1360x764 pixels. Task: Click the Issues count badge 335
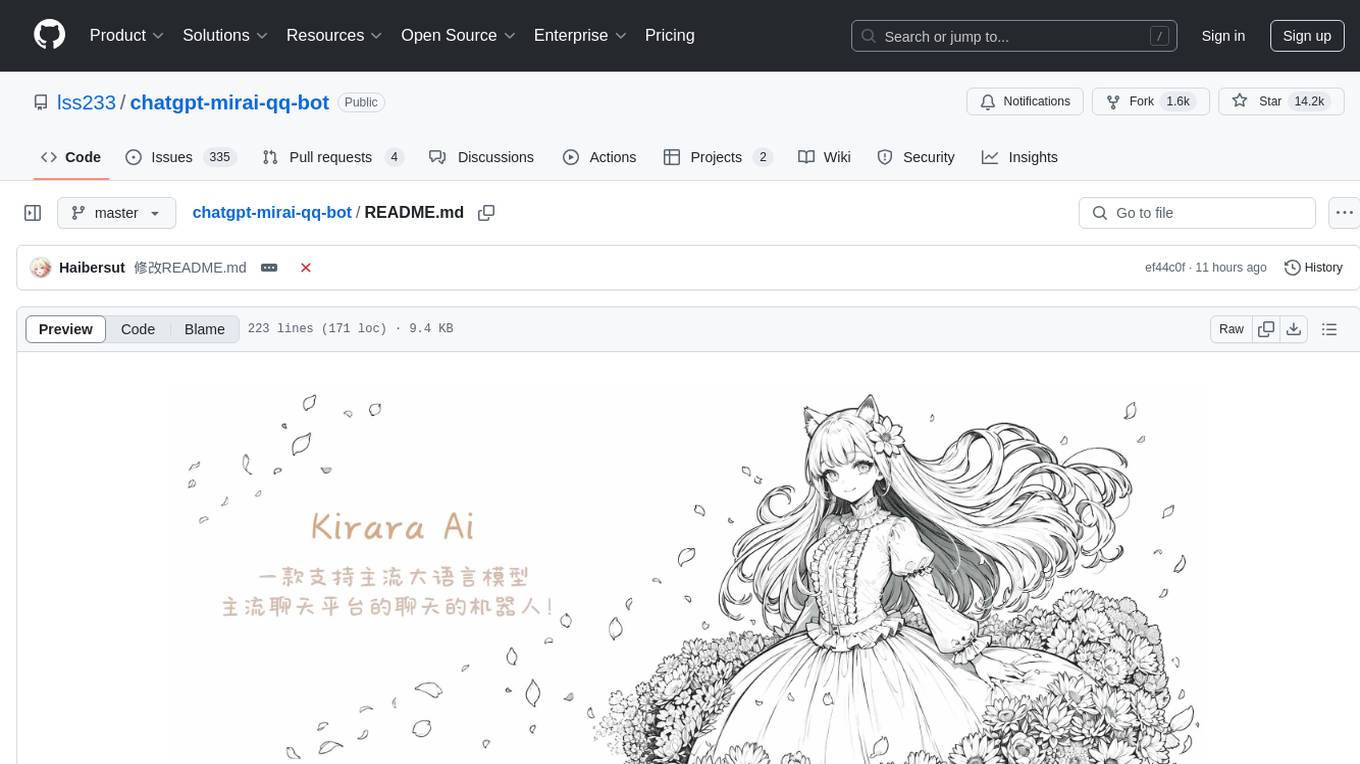pos(219,157)
